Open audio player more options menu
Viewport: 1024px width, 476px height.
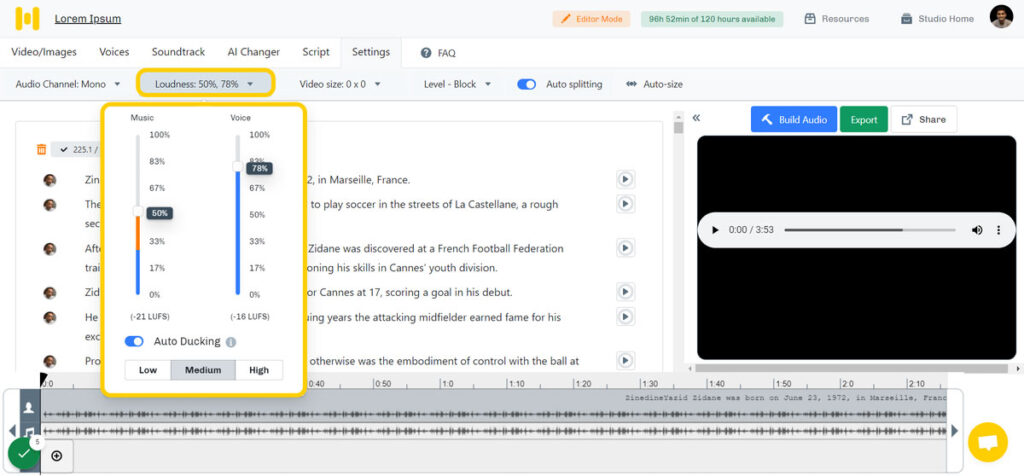998,230
